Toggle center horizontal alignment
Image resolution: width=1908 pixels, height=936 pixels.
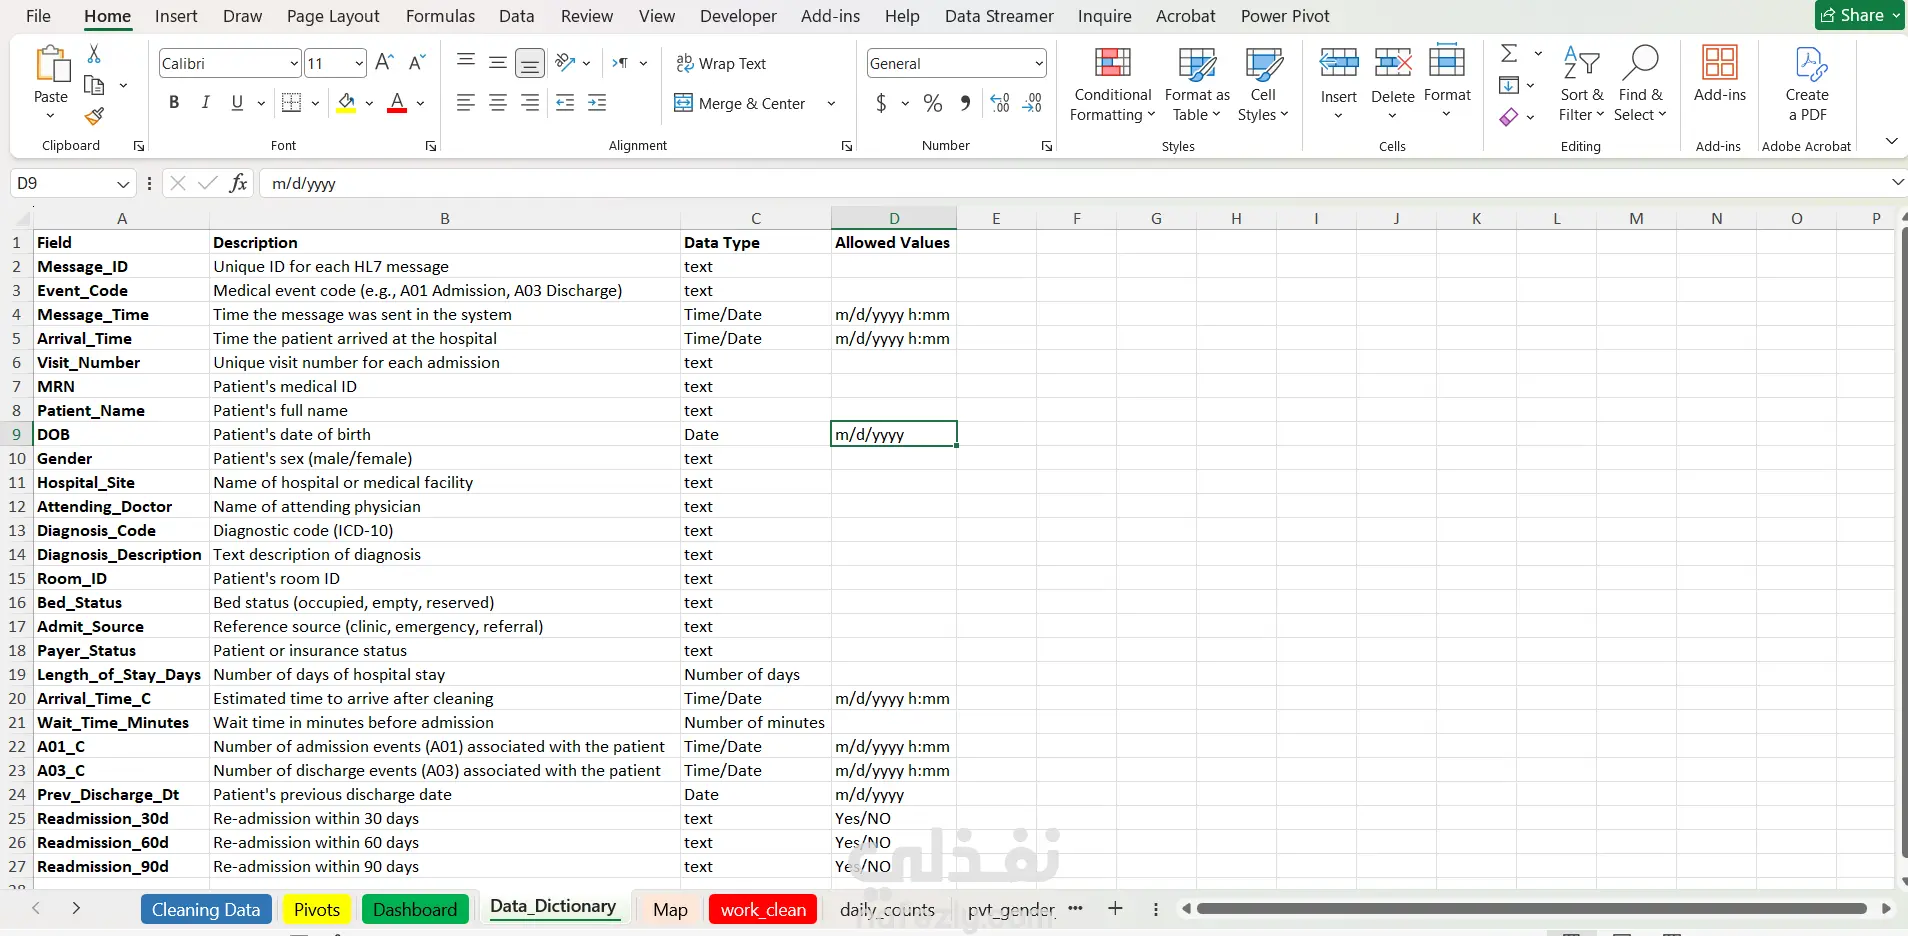[498, 103]
